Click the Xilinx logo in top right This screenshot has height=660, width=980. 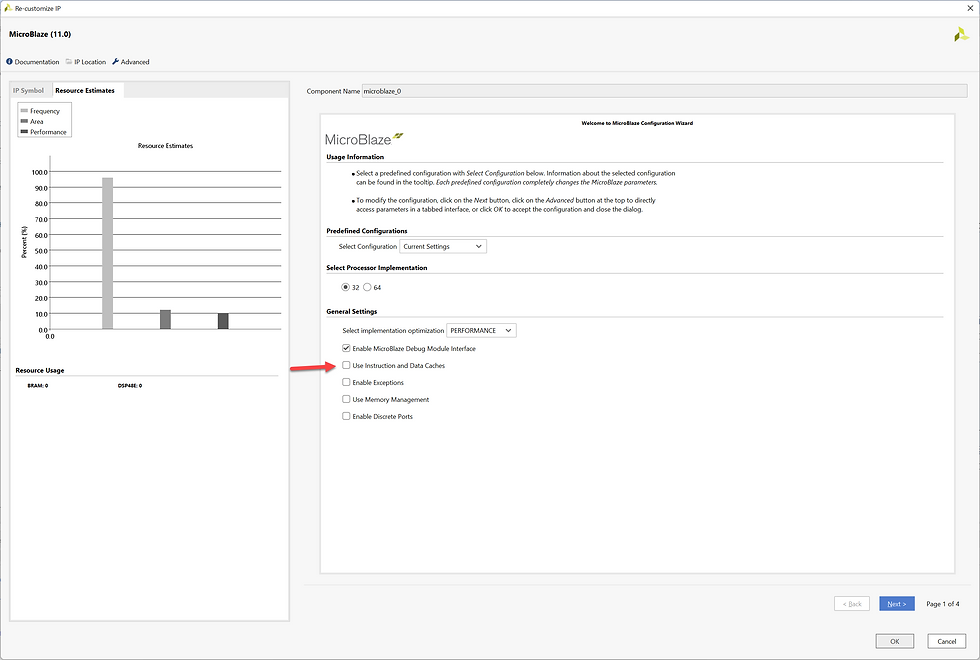point(961,34)
